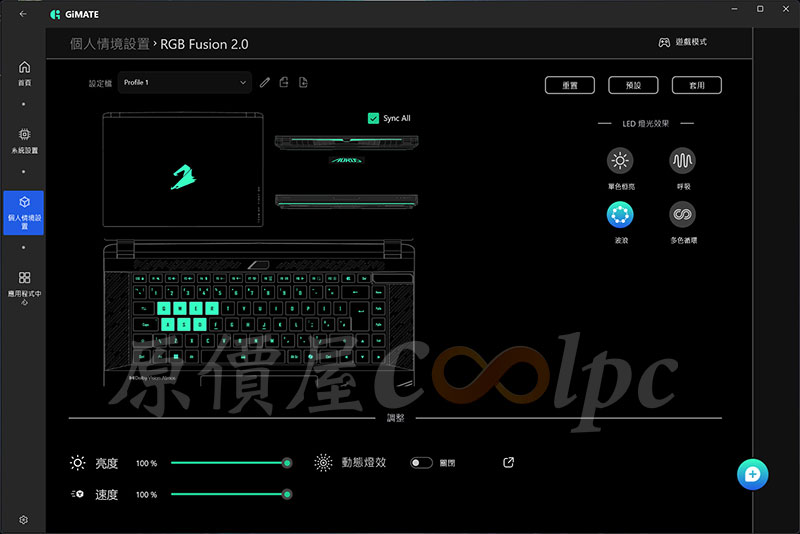Click the highlighted W key on keyboard
800x534 pixels.
coord(180,309)
